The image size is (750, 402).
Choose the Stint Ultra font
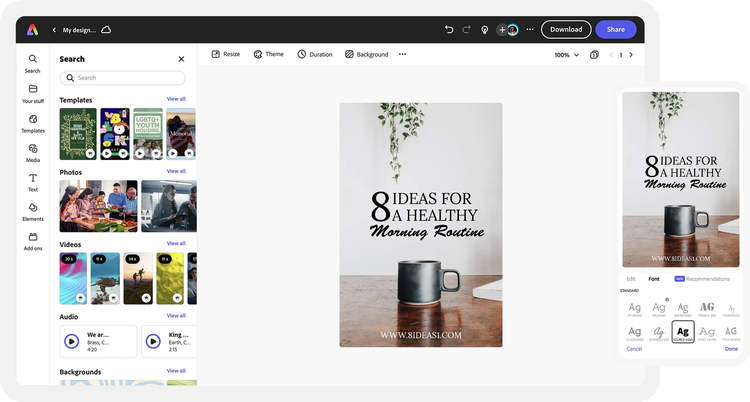click(x=707, y=333)
